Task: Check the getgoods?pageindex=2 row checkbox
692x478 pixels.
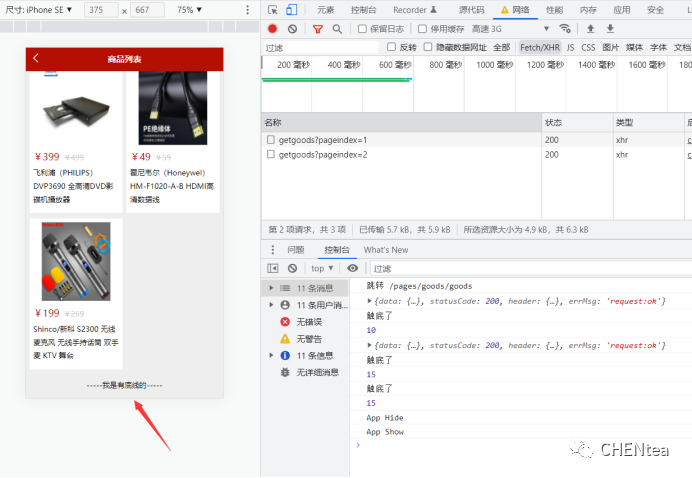Action: [271, 154]
